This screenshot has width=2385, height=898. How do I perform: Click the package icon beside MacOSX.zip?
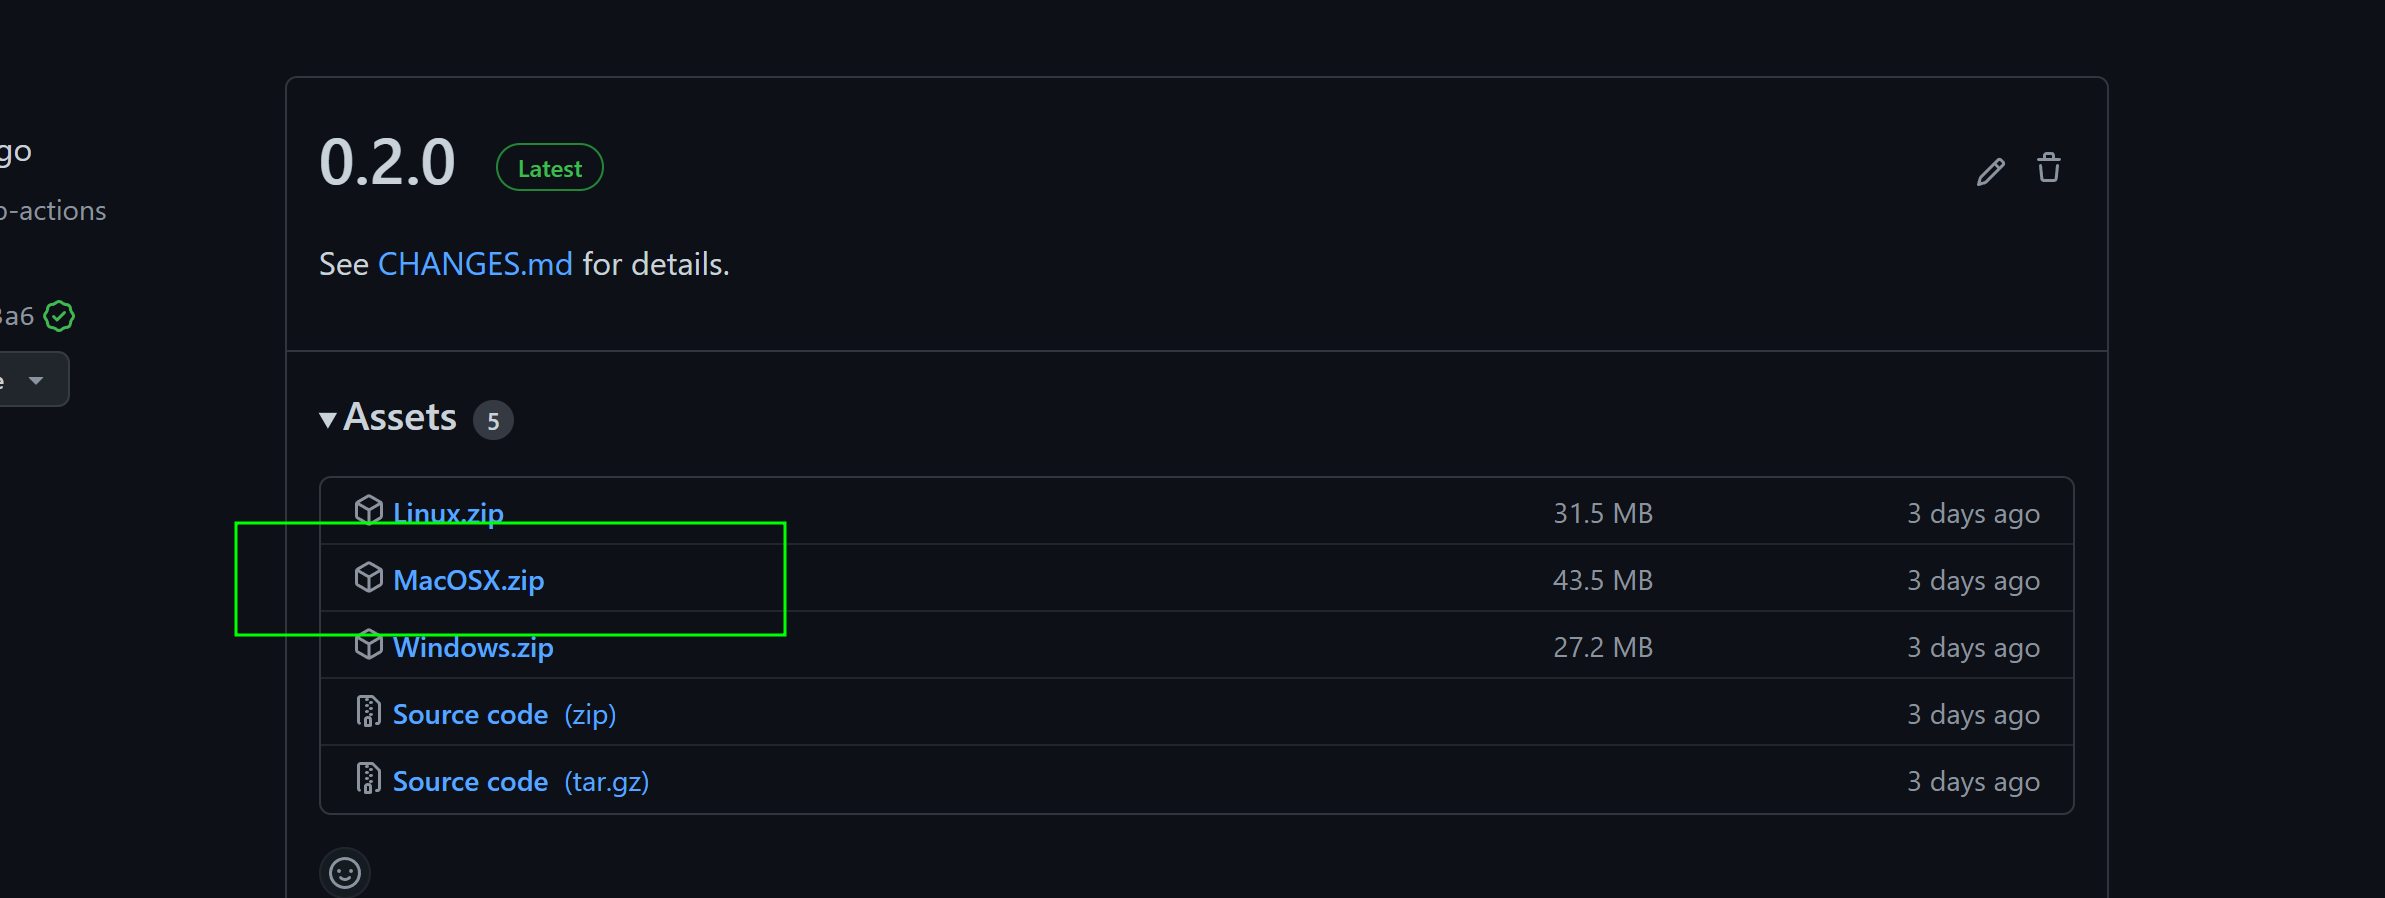tap(370, 577)
